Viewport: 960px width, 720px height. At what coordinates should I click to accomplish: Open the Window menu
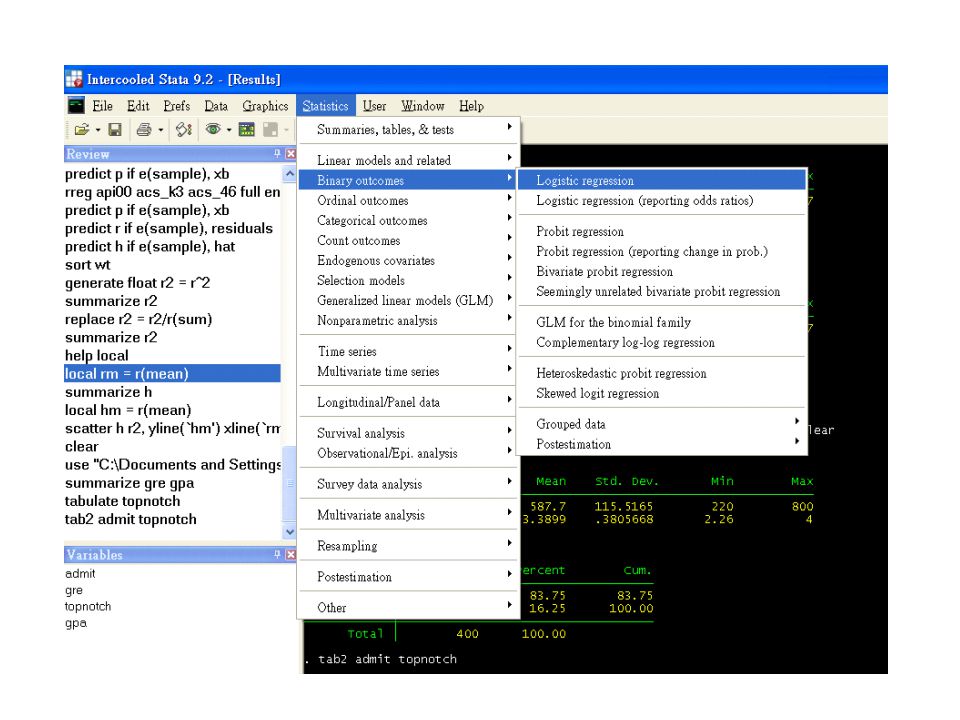point(422,106)
